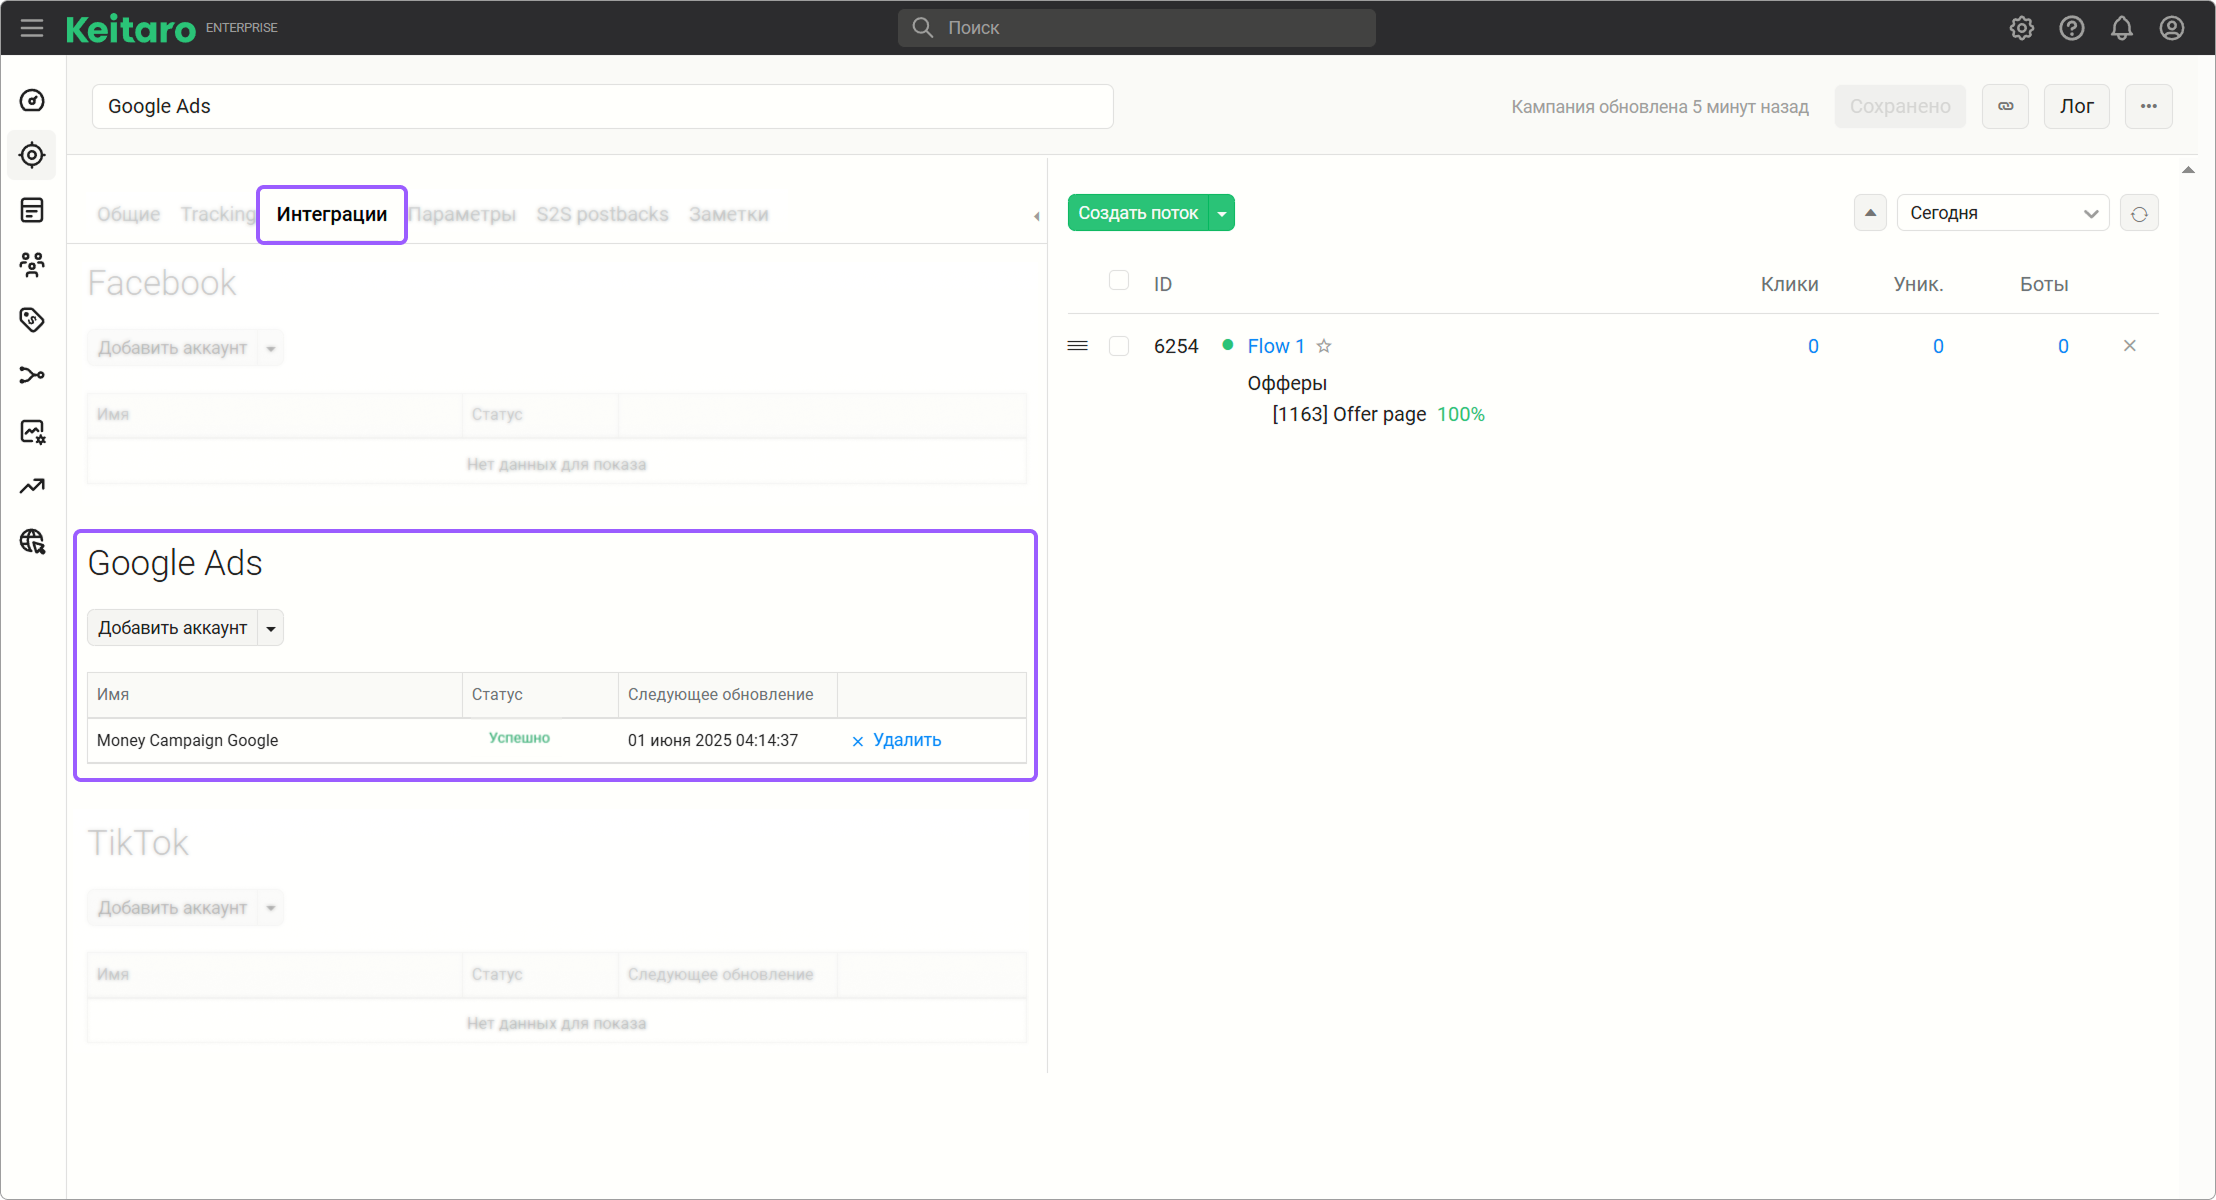Open Affiliate networks people icon in sidebar
The image size is (2216, 1200).
tap(32, 265)
